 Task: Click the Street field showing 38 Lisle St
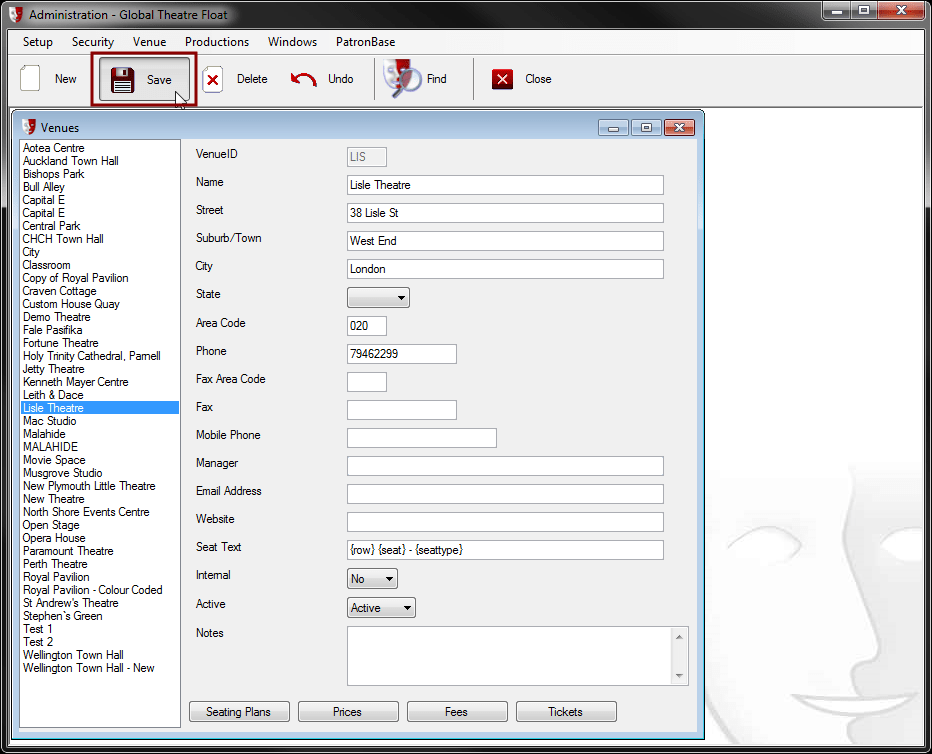505,213
